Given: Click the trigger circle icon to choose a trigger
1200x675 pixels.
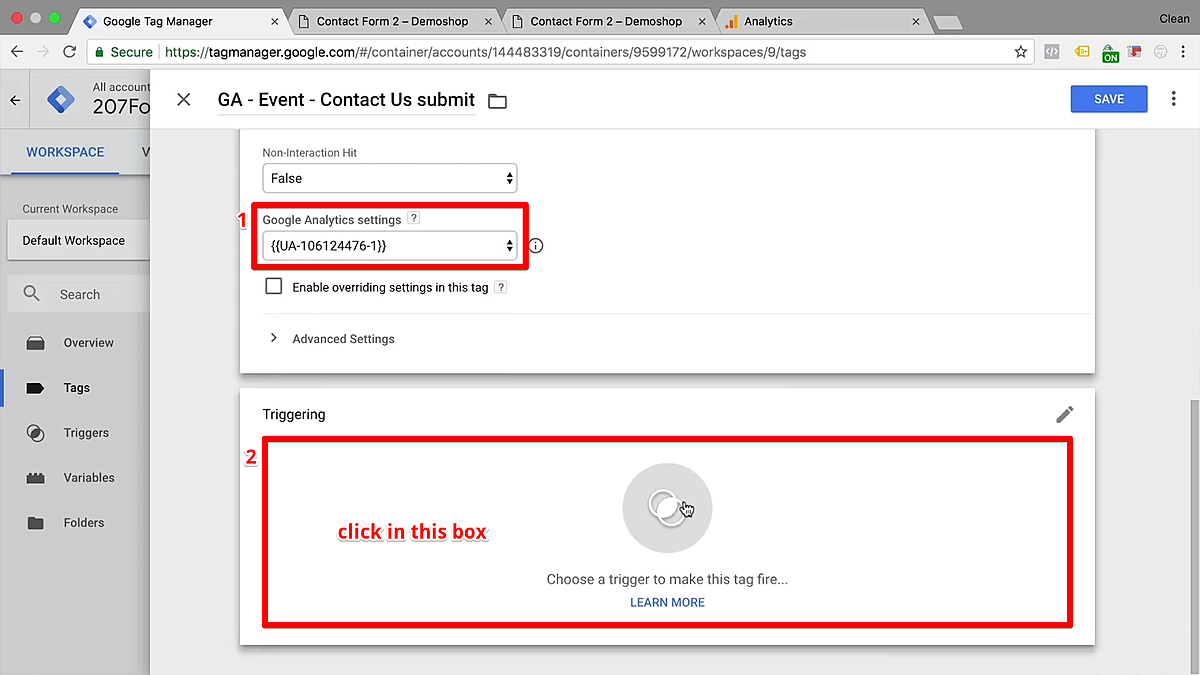Looking at the screenshot, I should pos(667,508).
